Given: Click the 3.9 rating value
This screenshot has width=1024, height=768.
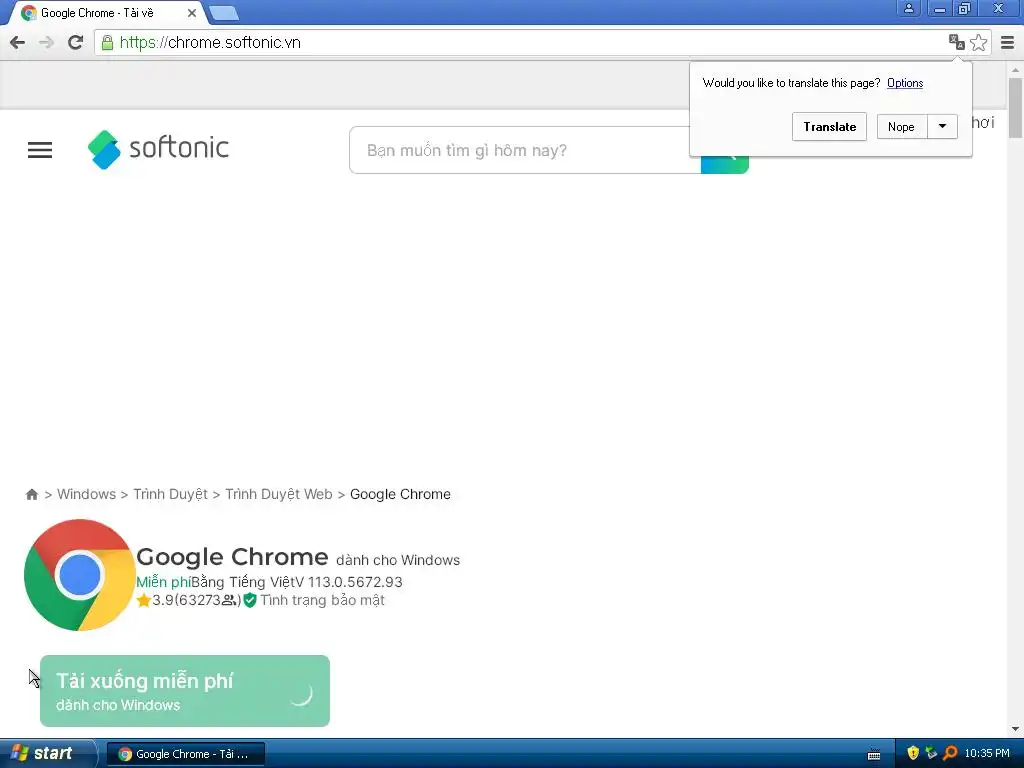Looking at the screenshot, I should (x=163, y=600).
